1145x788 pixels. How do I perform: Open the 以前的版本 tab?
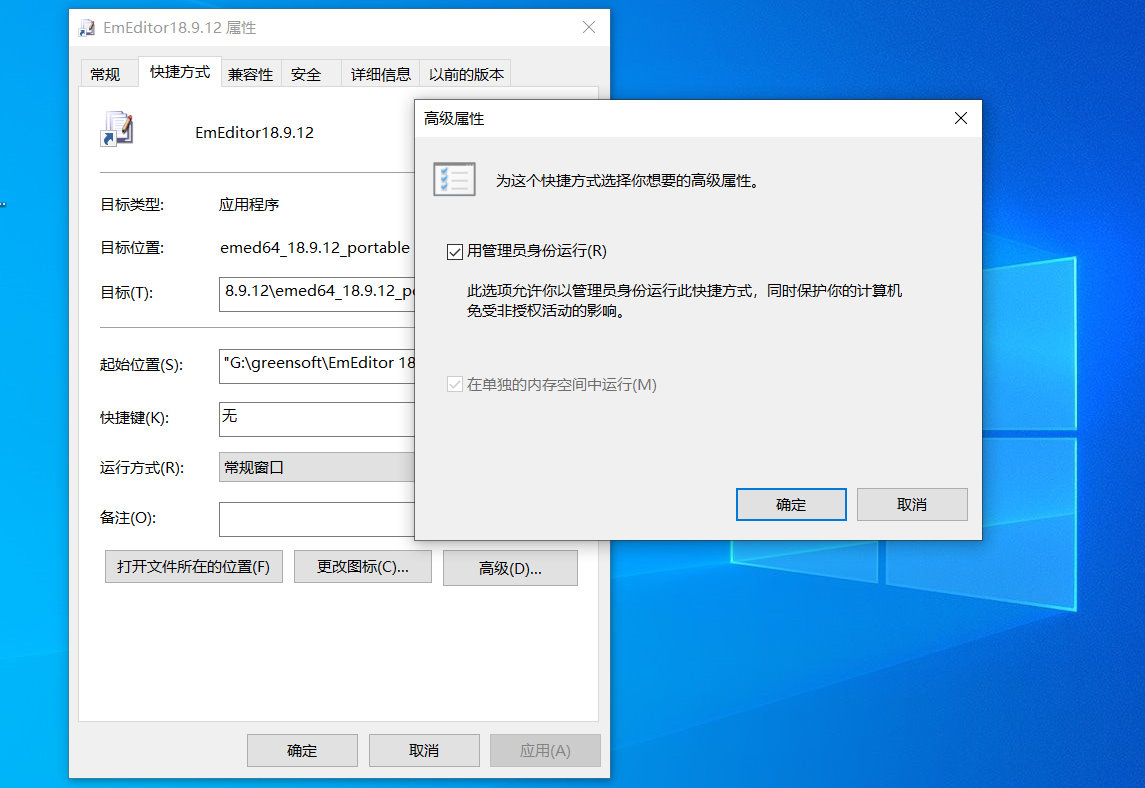[x=465, y=73]
